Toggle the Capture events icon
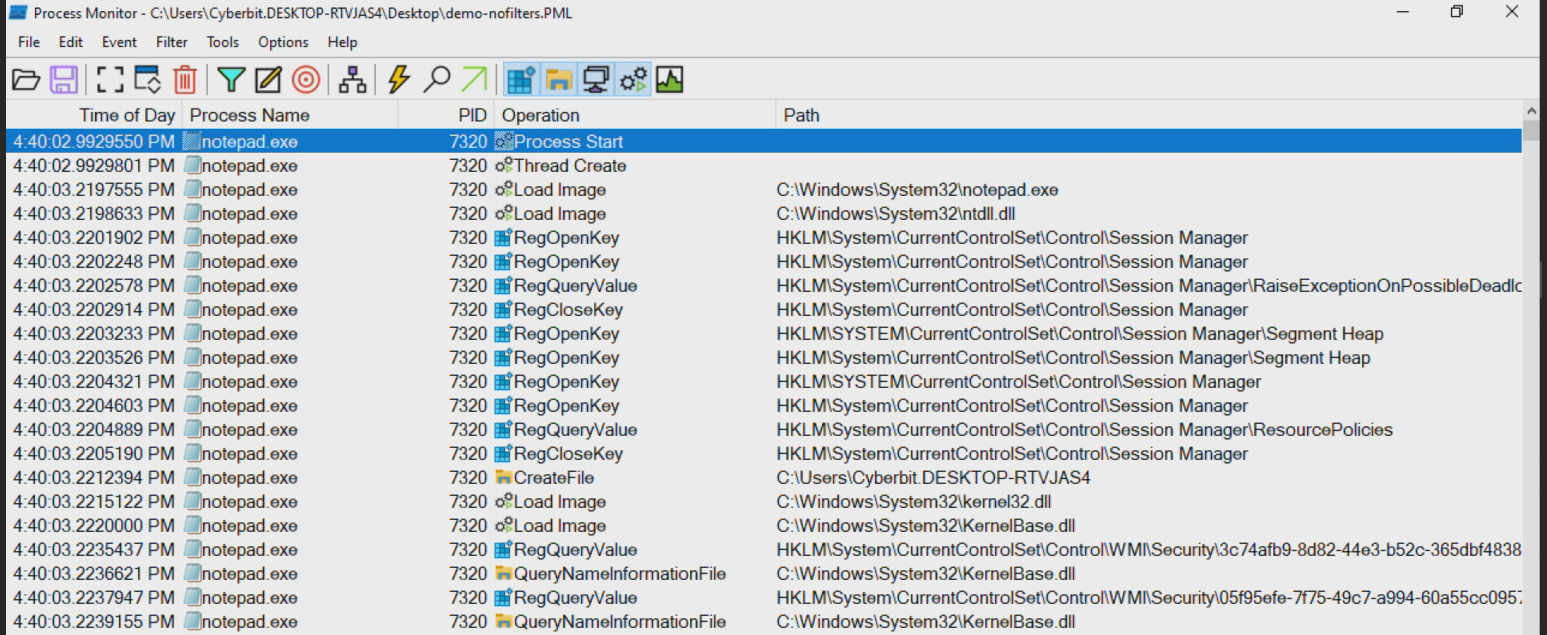This screenshot has height=635, width=1547. tap(110, 80)
